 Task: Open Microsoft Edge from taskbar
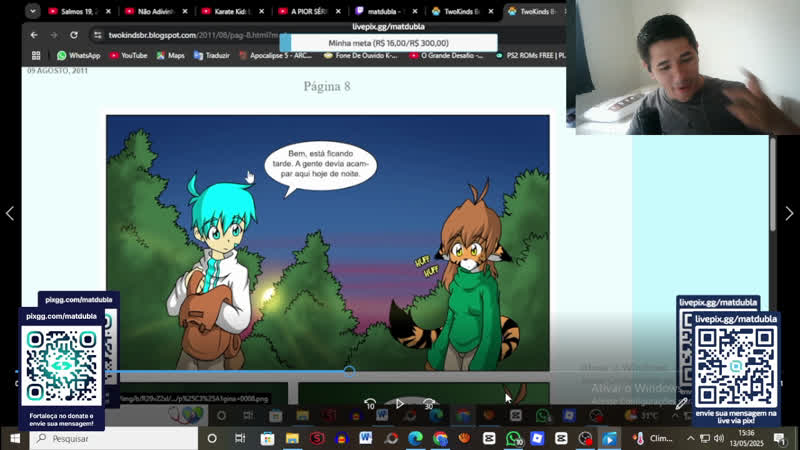tap(415, 438)
